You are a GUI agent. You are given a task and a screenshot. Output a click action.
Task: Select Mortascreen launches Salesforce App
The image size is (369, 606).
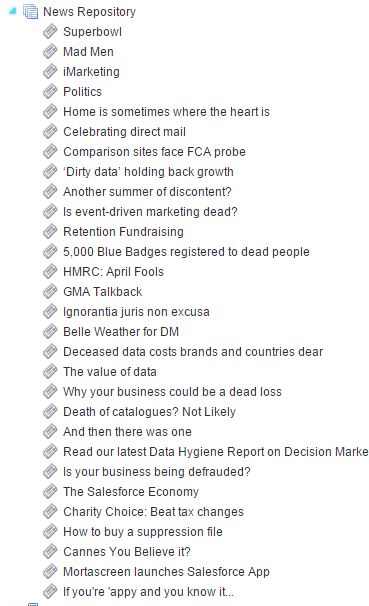click(x=166, y=572)
